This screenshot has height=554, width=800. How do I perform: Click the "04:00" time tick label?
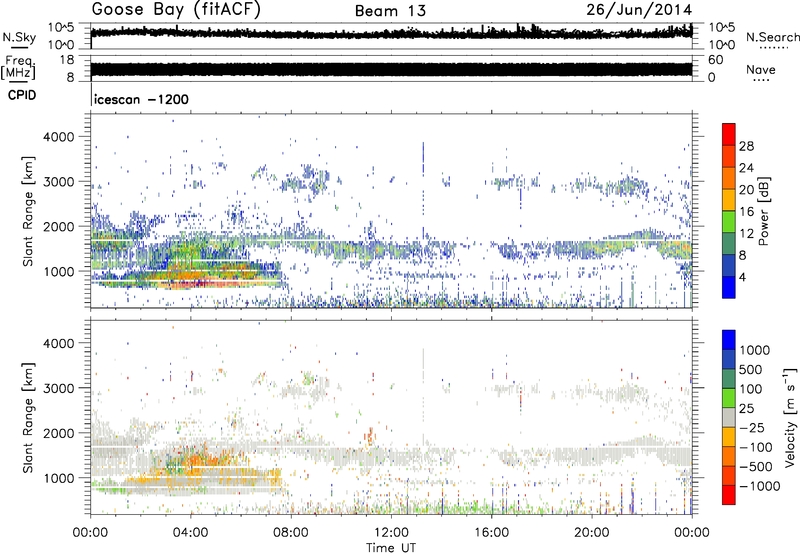point(190,533)
